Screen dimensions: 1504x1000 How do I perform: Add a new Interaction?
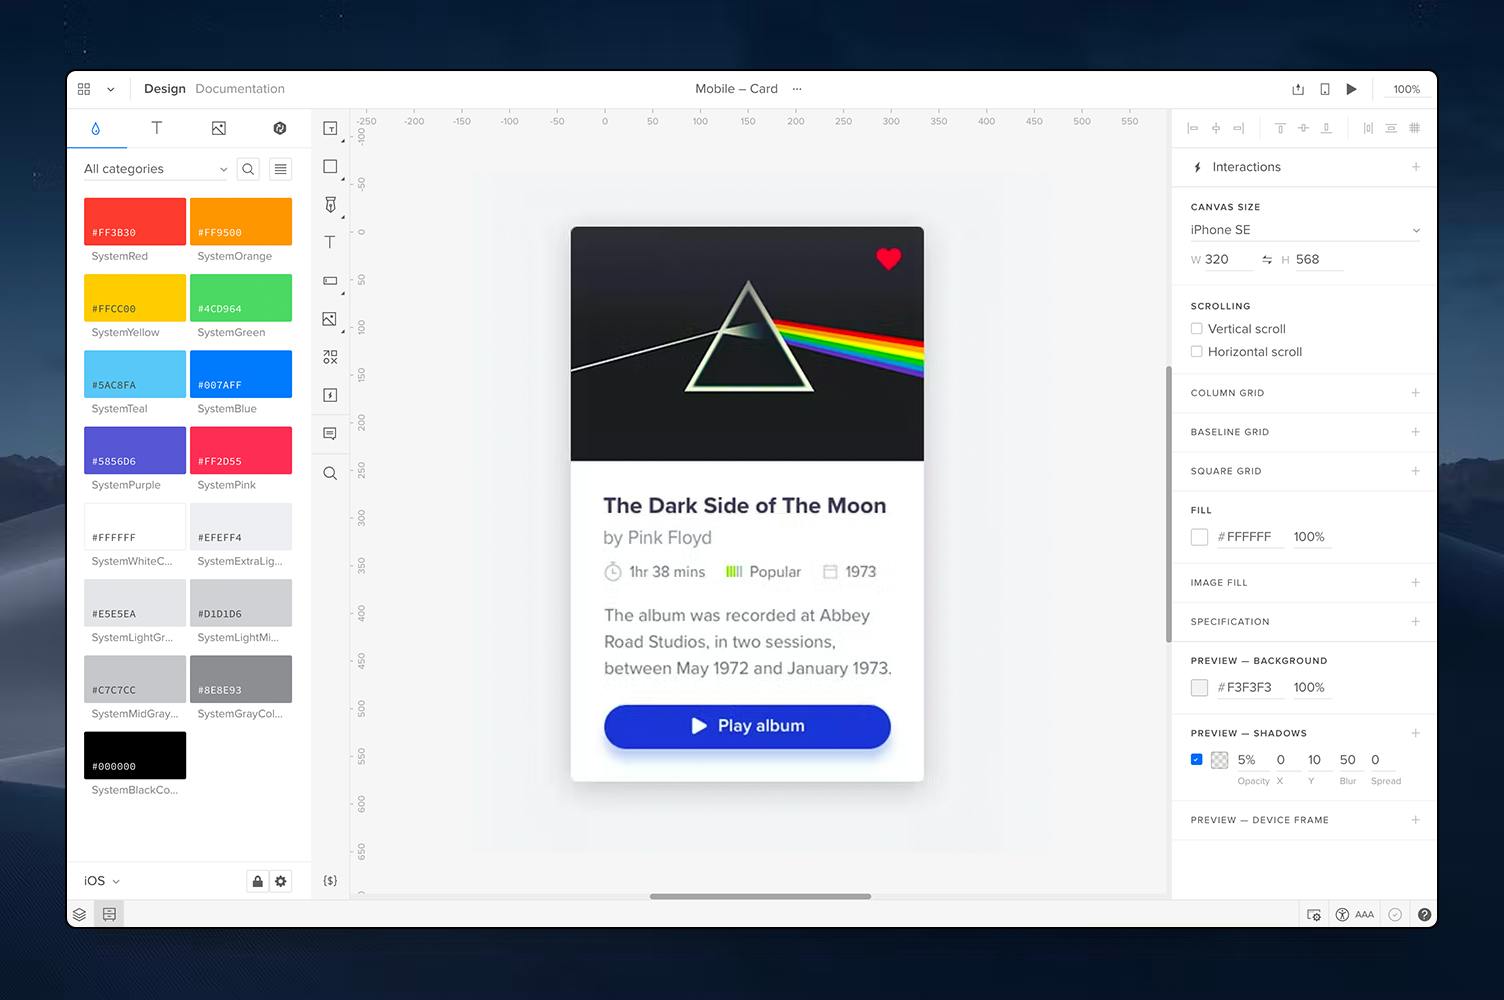(1415, 167)
